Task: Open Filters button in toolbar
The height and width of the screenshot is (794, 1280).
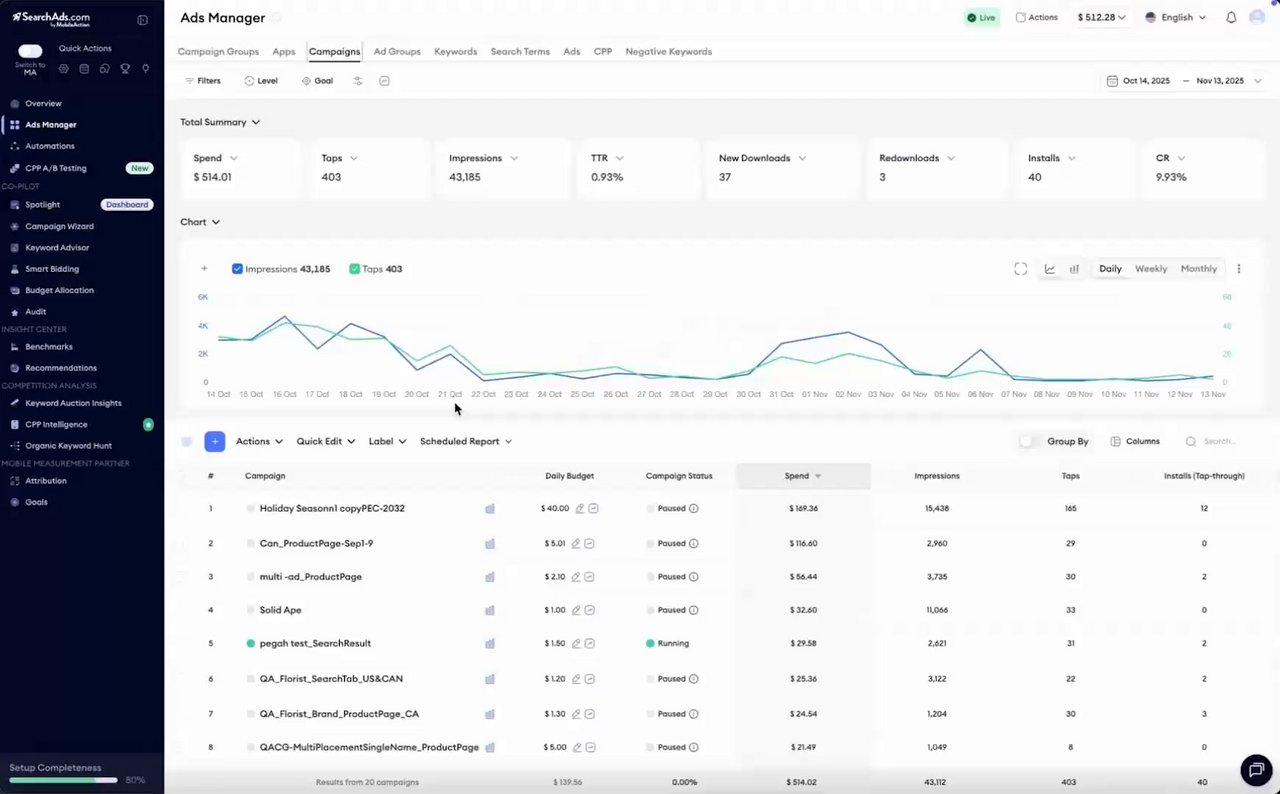Action: click(203, 81)
